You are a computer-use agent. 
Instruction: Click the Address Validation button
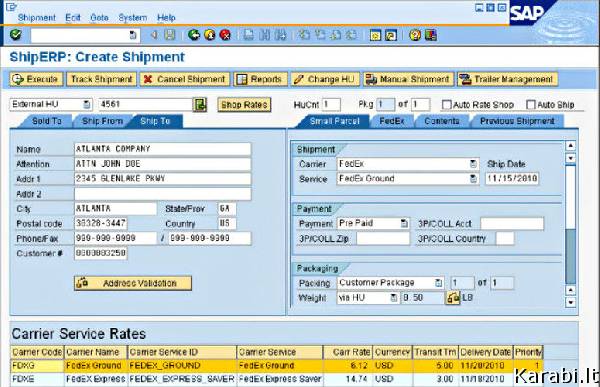point(133,283)
